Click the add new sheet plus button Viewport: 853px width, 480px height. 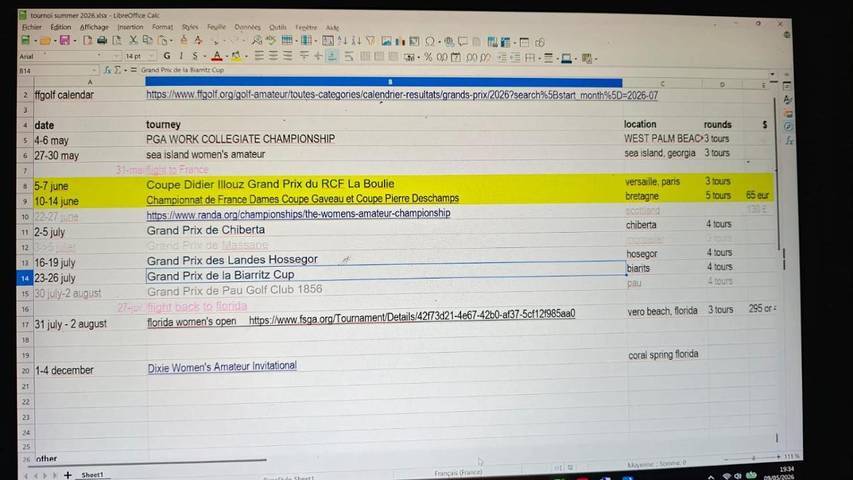click(67, 475)
